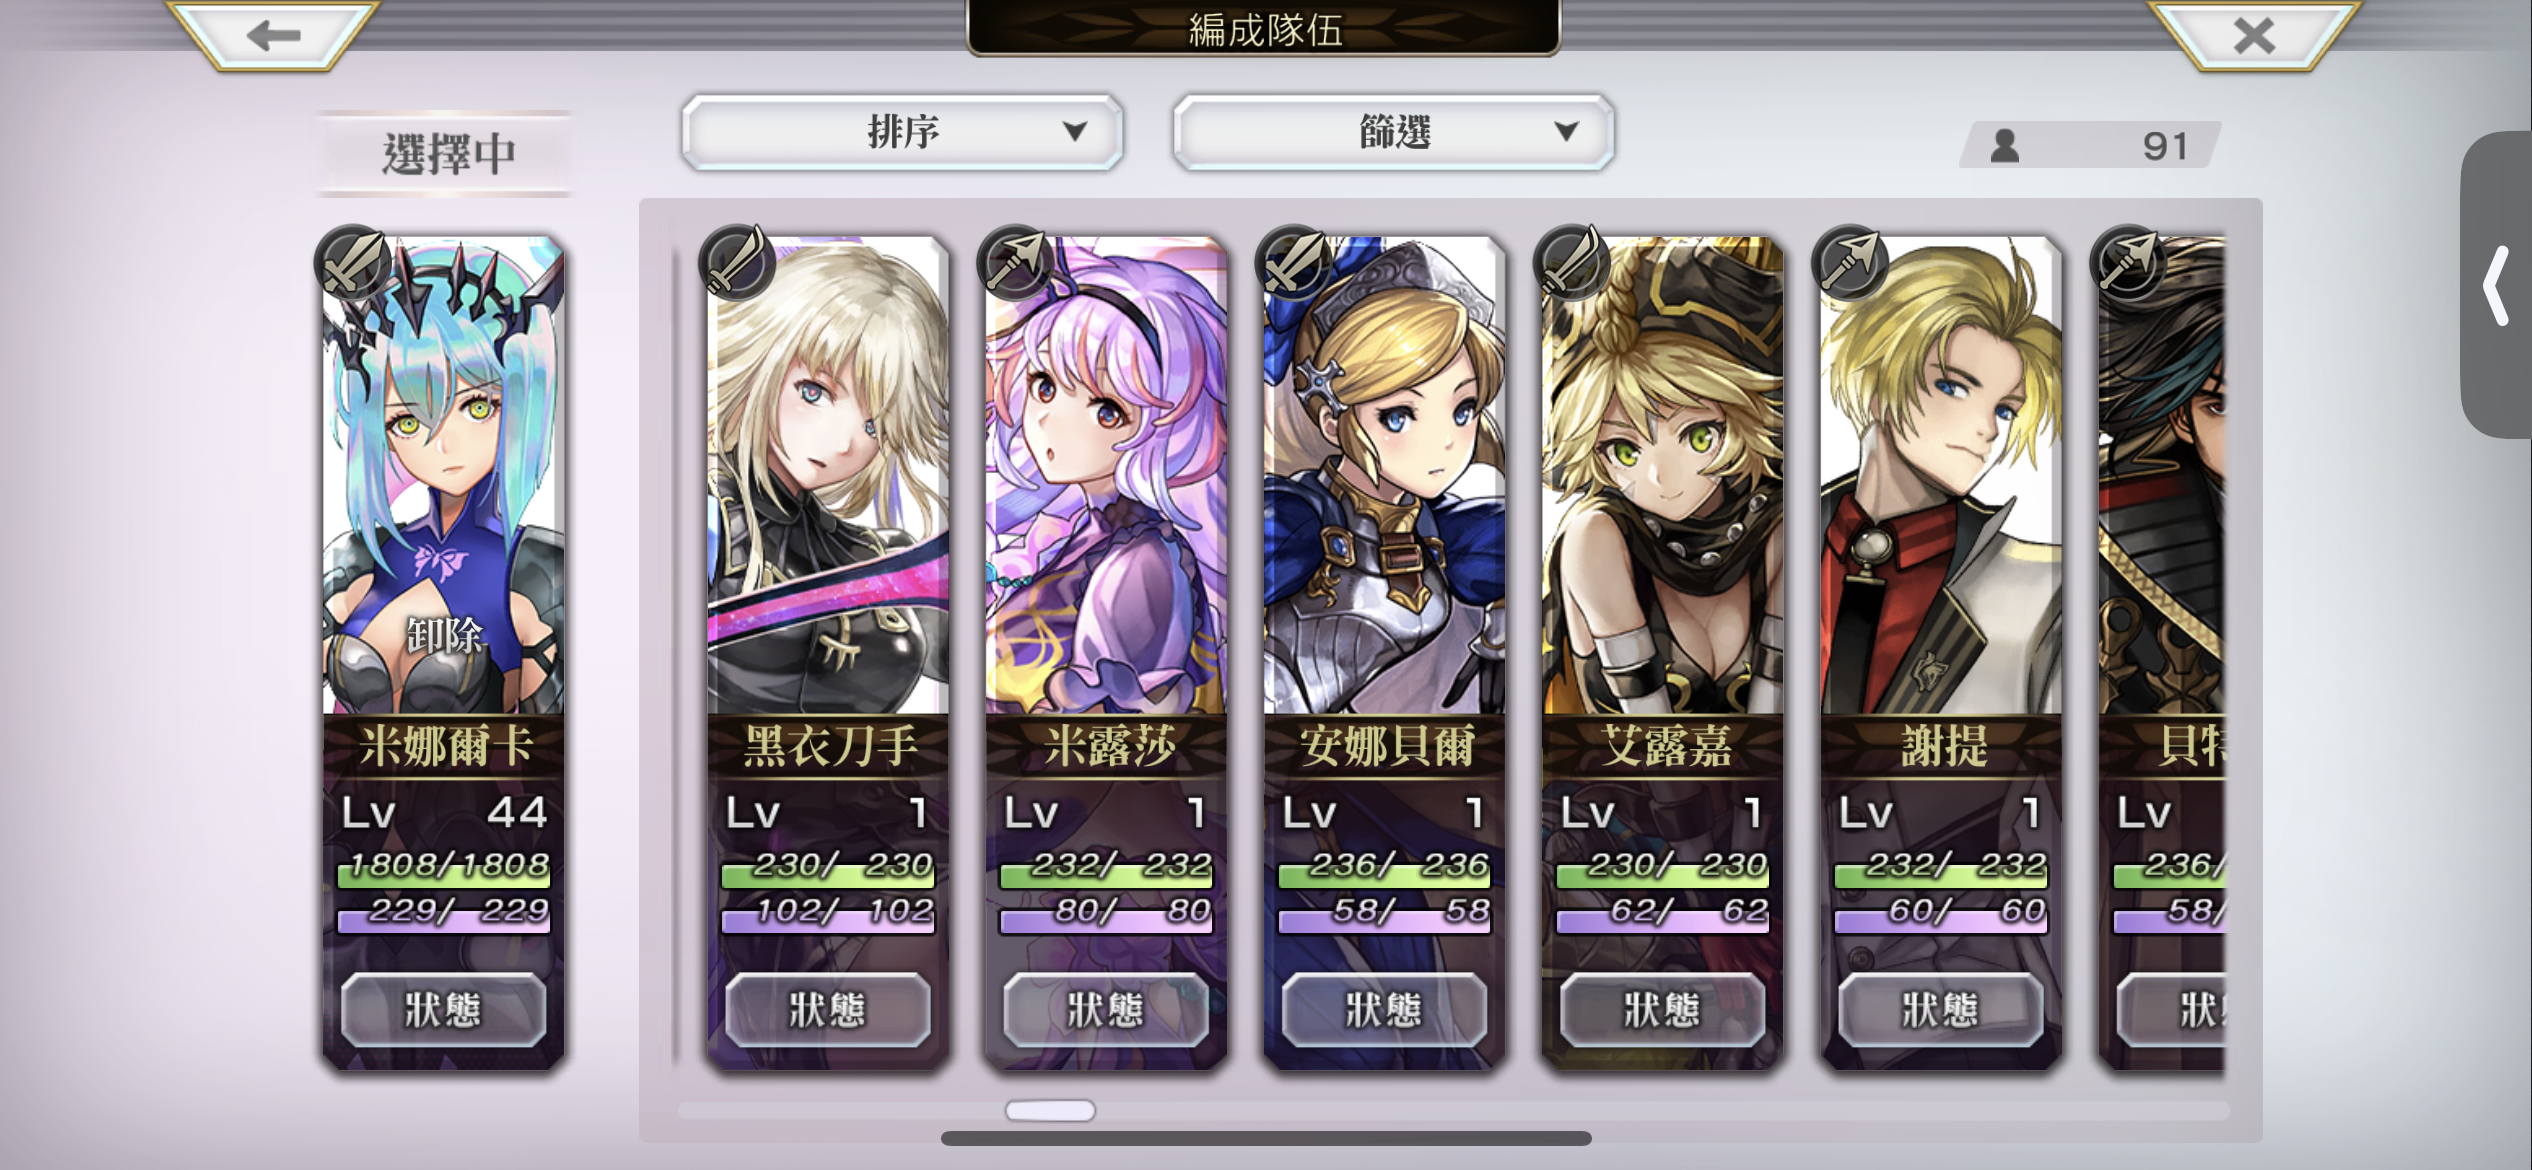
Task: Click the katana class icon on 艾露嘉 card
Action: coord(1571,262)
